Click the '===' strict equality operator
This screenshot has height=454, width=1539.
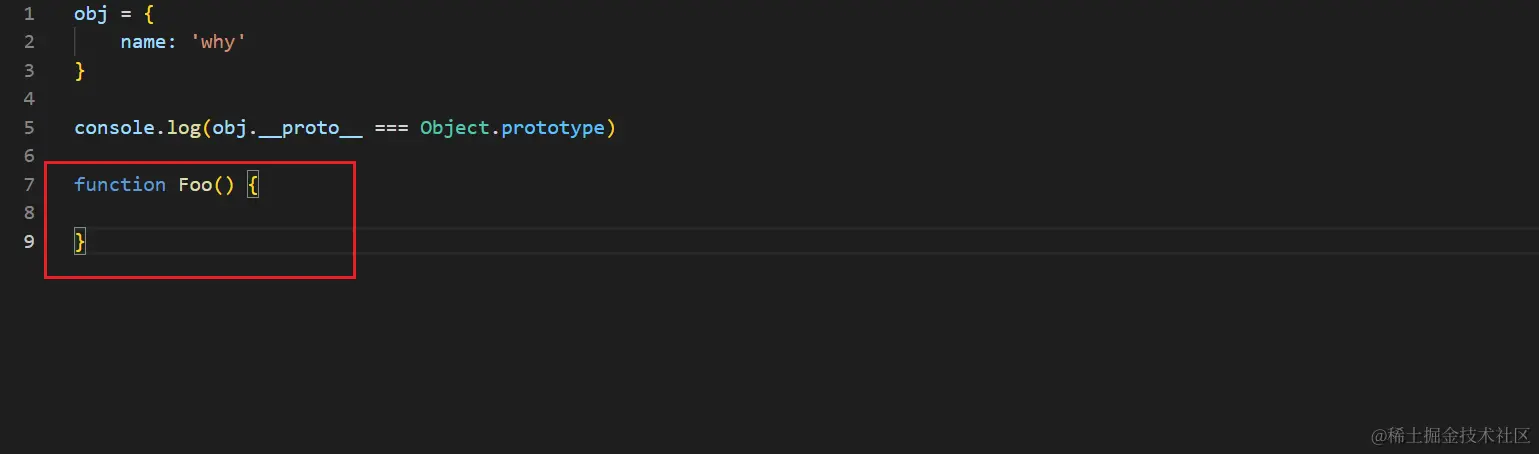click(x=391, y=128)
